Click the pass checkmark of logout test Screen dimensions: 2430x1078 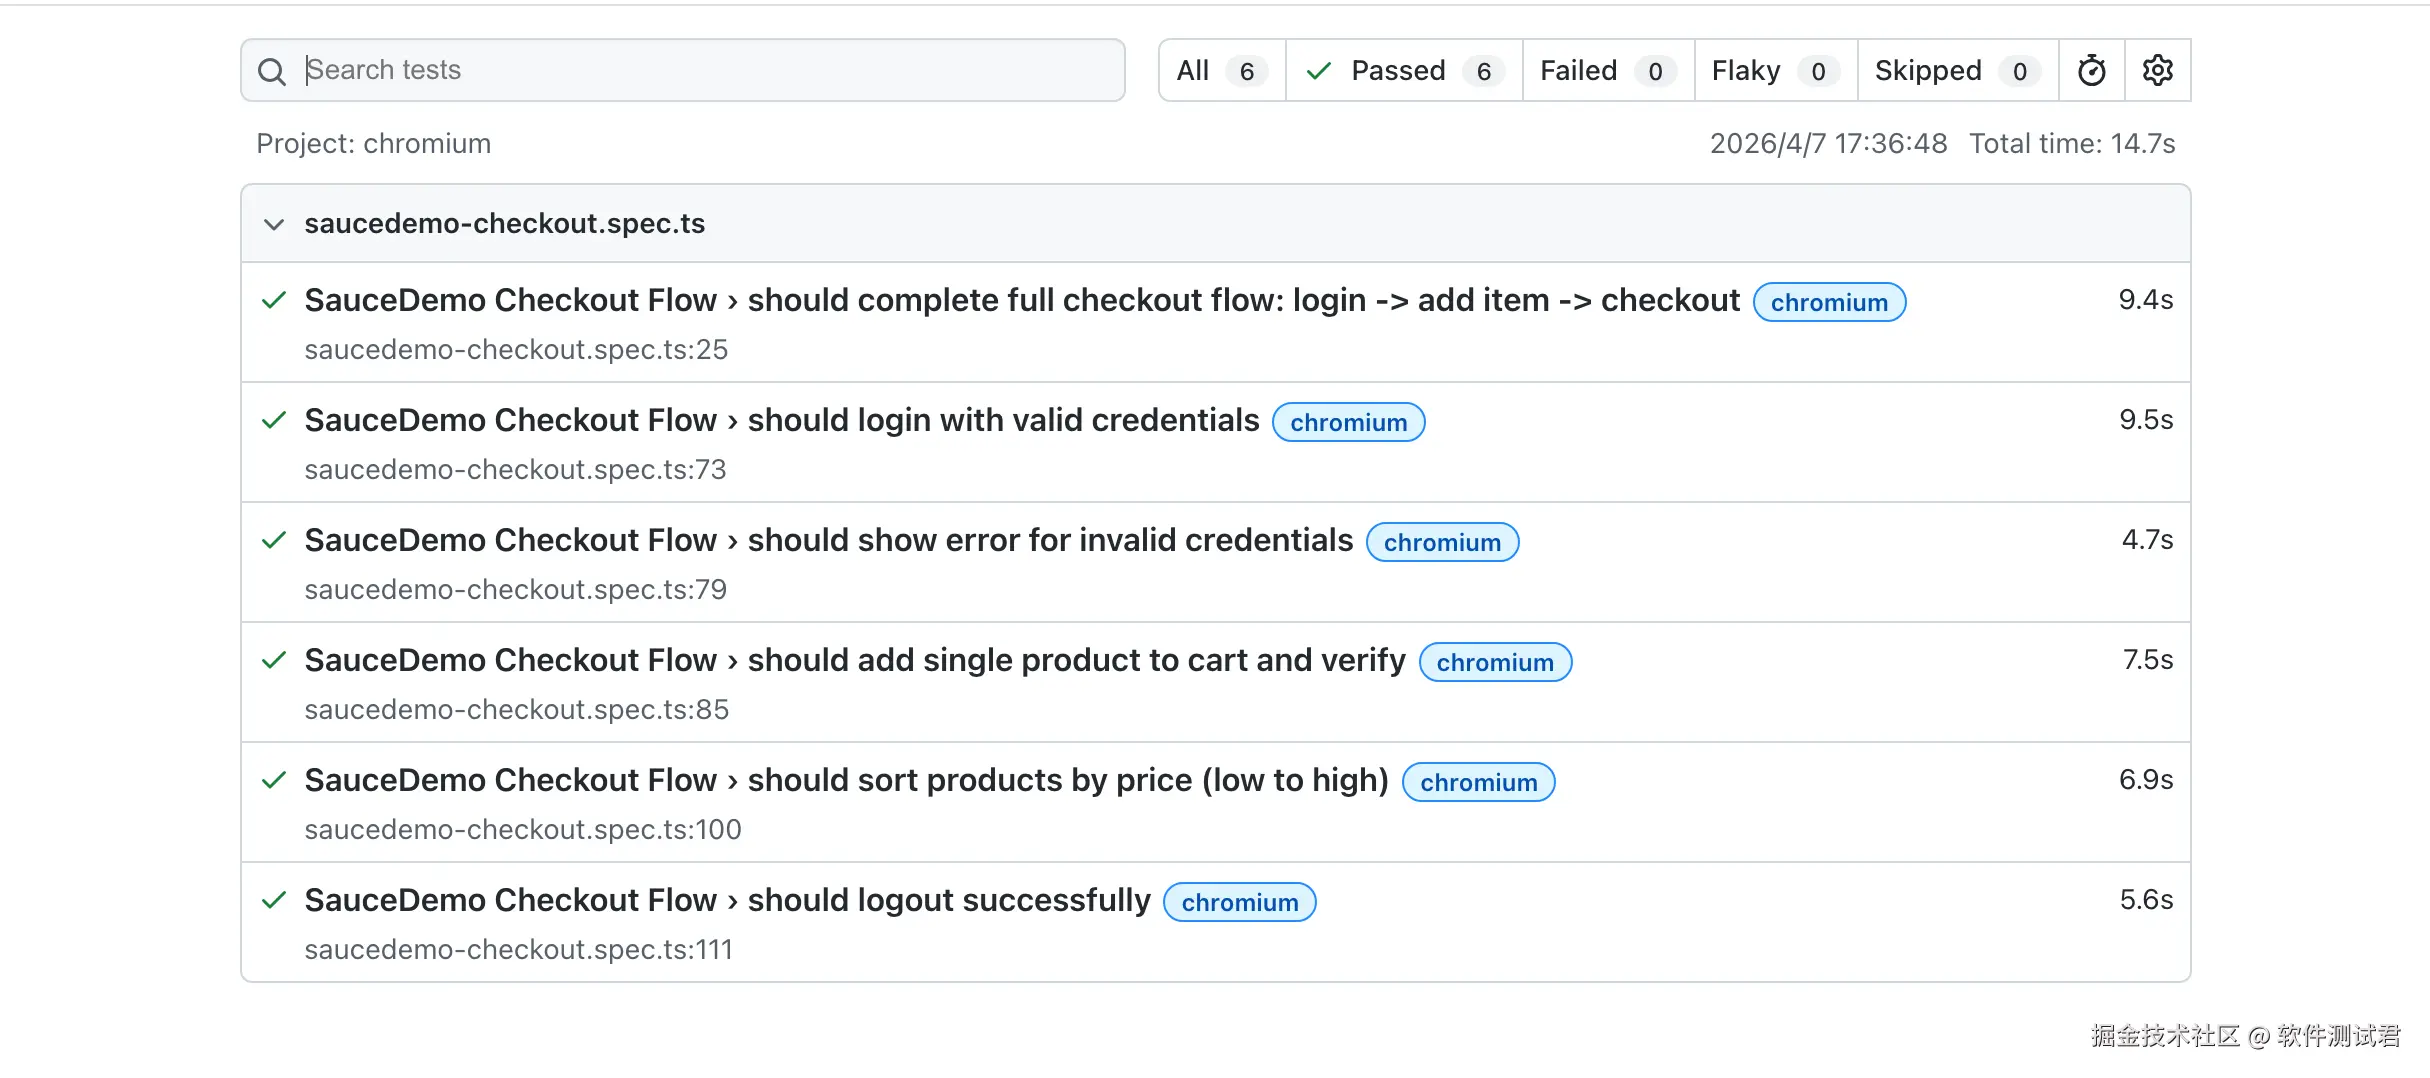click(274, 900)
